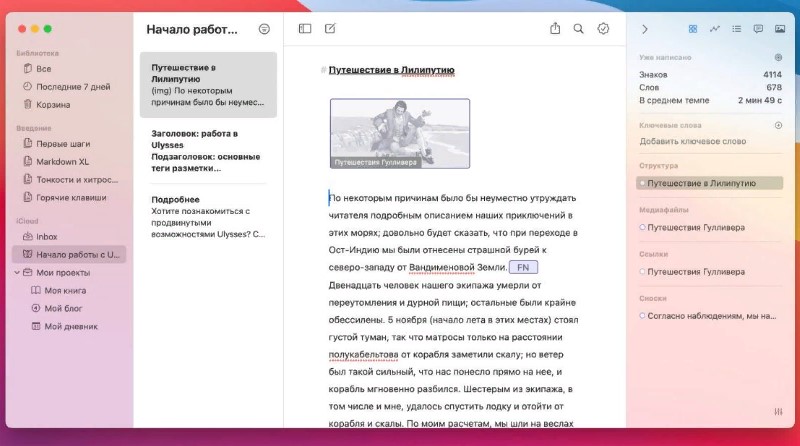Open the sheet list filter icon

tap(264, 29)
